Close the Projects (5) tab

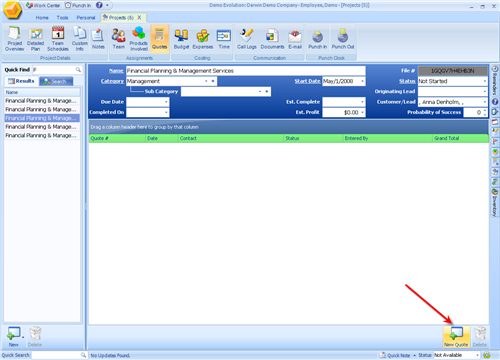tap(139, 17)
